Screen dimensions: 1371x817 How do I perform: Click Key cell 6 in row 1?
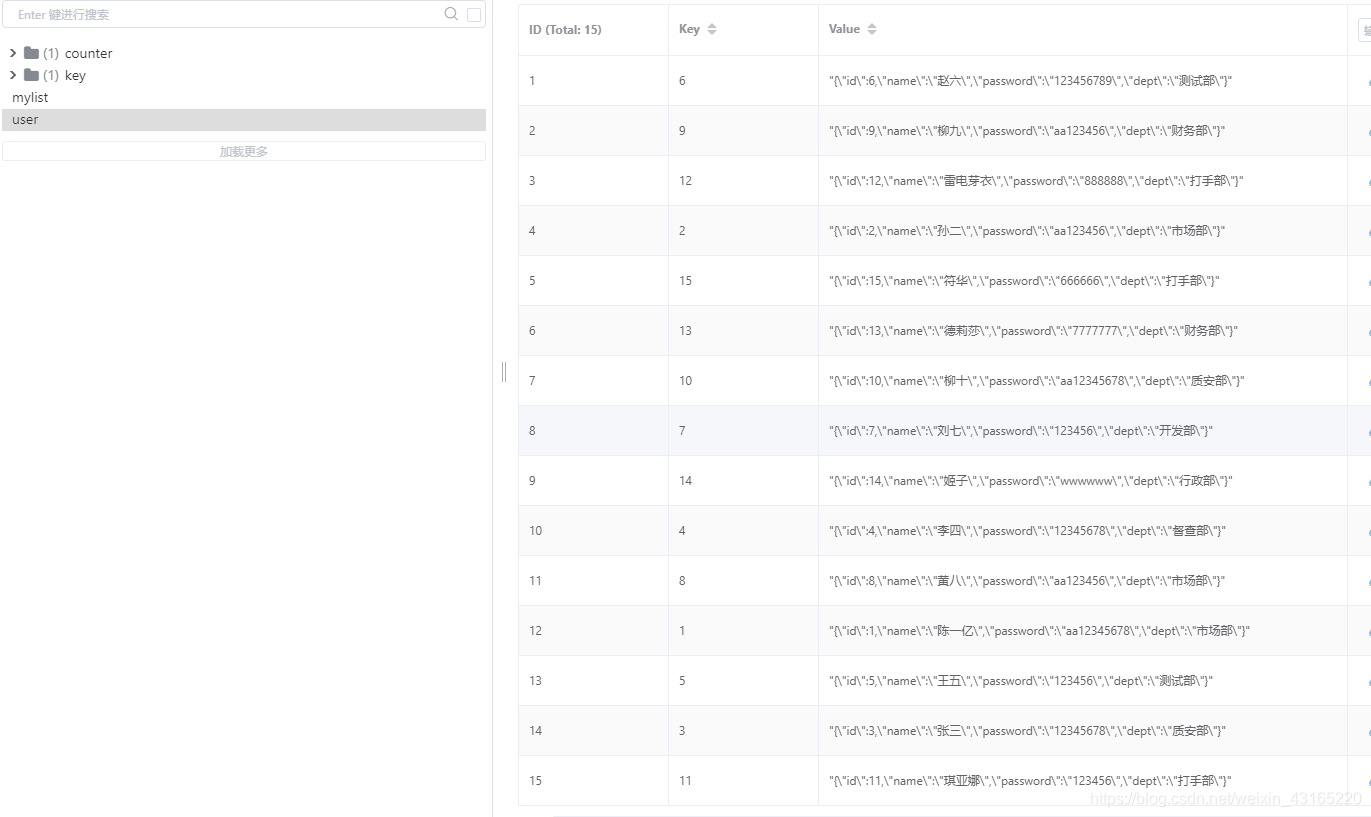(743, 81)
